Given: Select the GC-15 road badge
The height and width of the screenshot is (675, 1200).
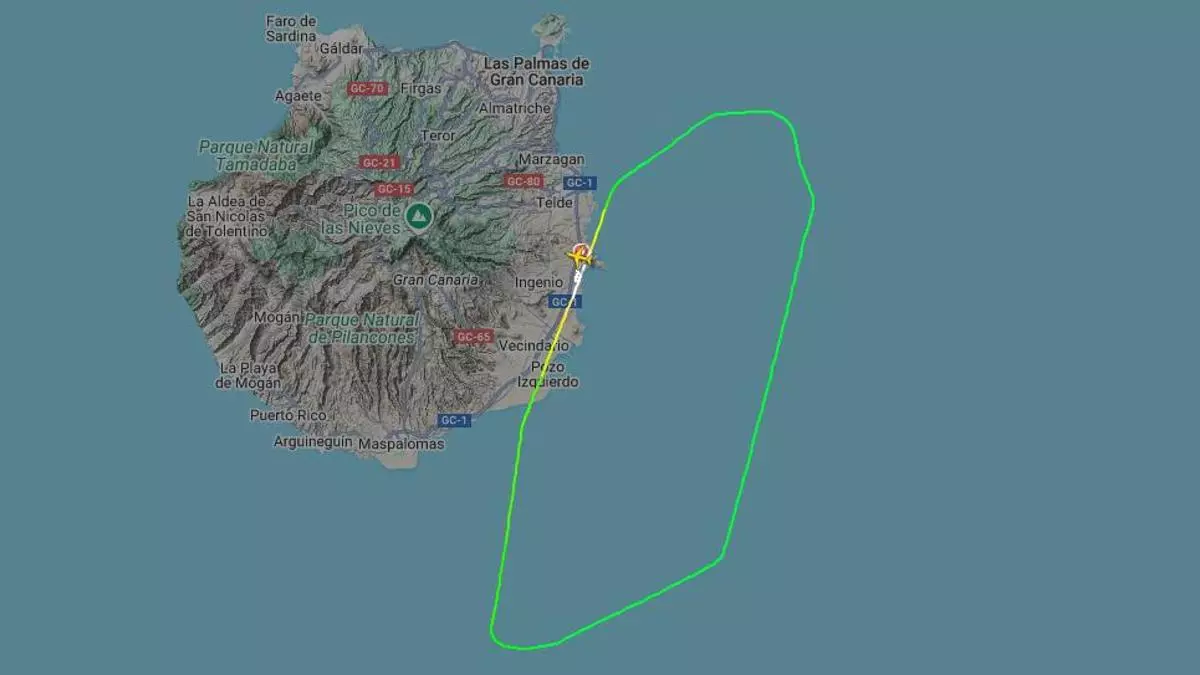Looking at the screenshot, I should coord(394,189).
